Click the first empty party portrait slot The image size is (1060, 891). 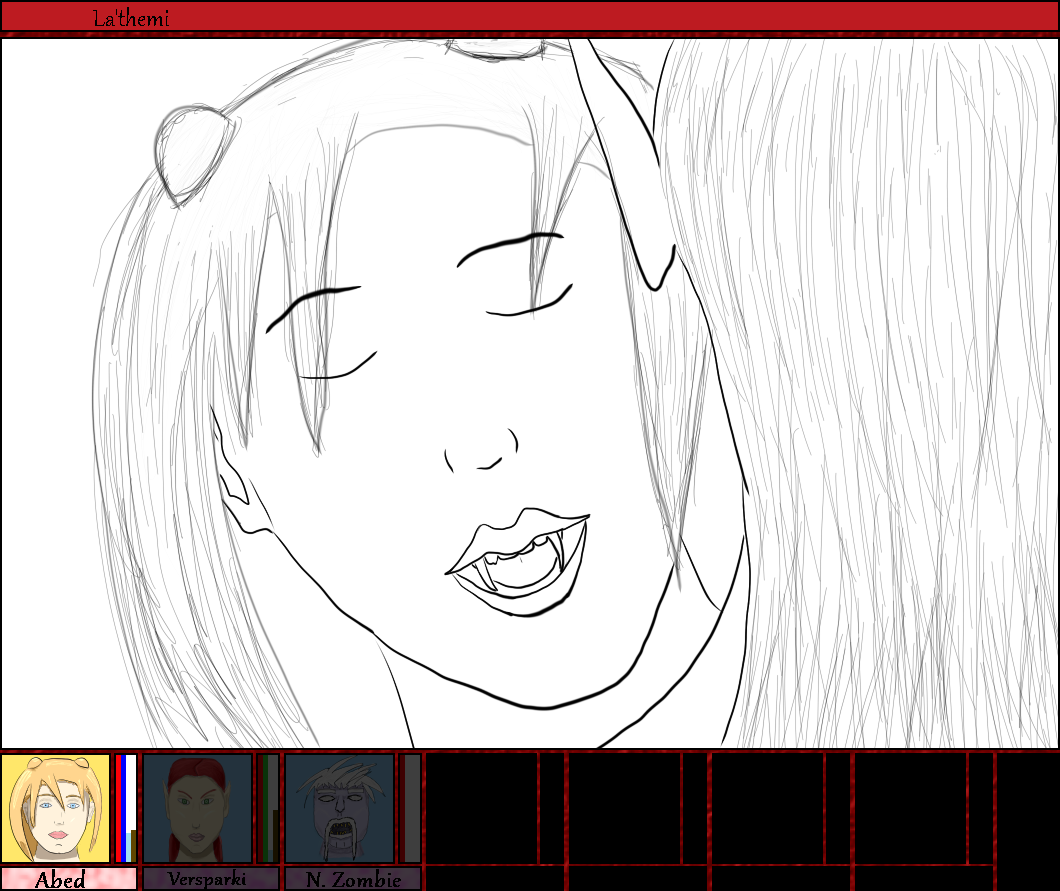(x=482, y=808)
